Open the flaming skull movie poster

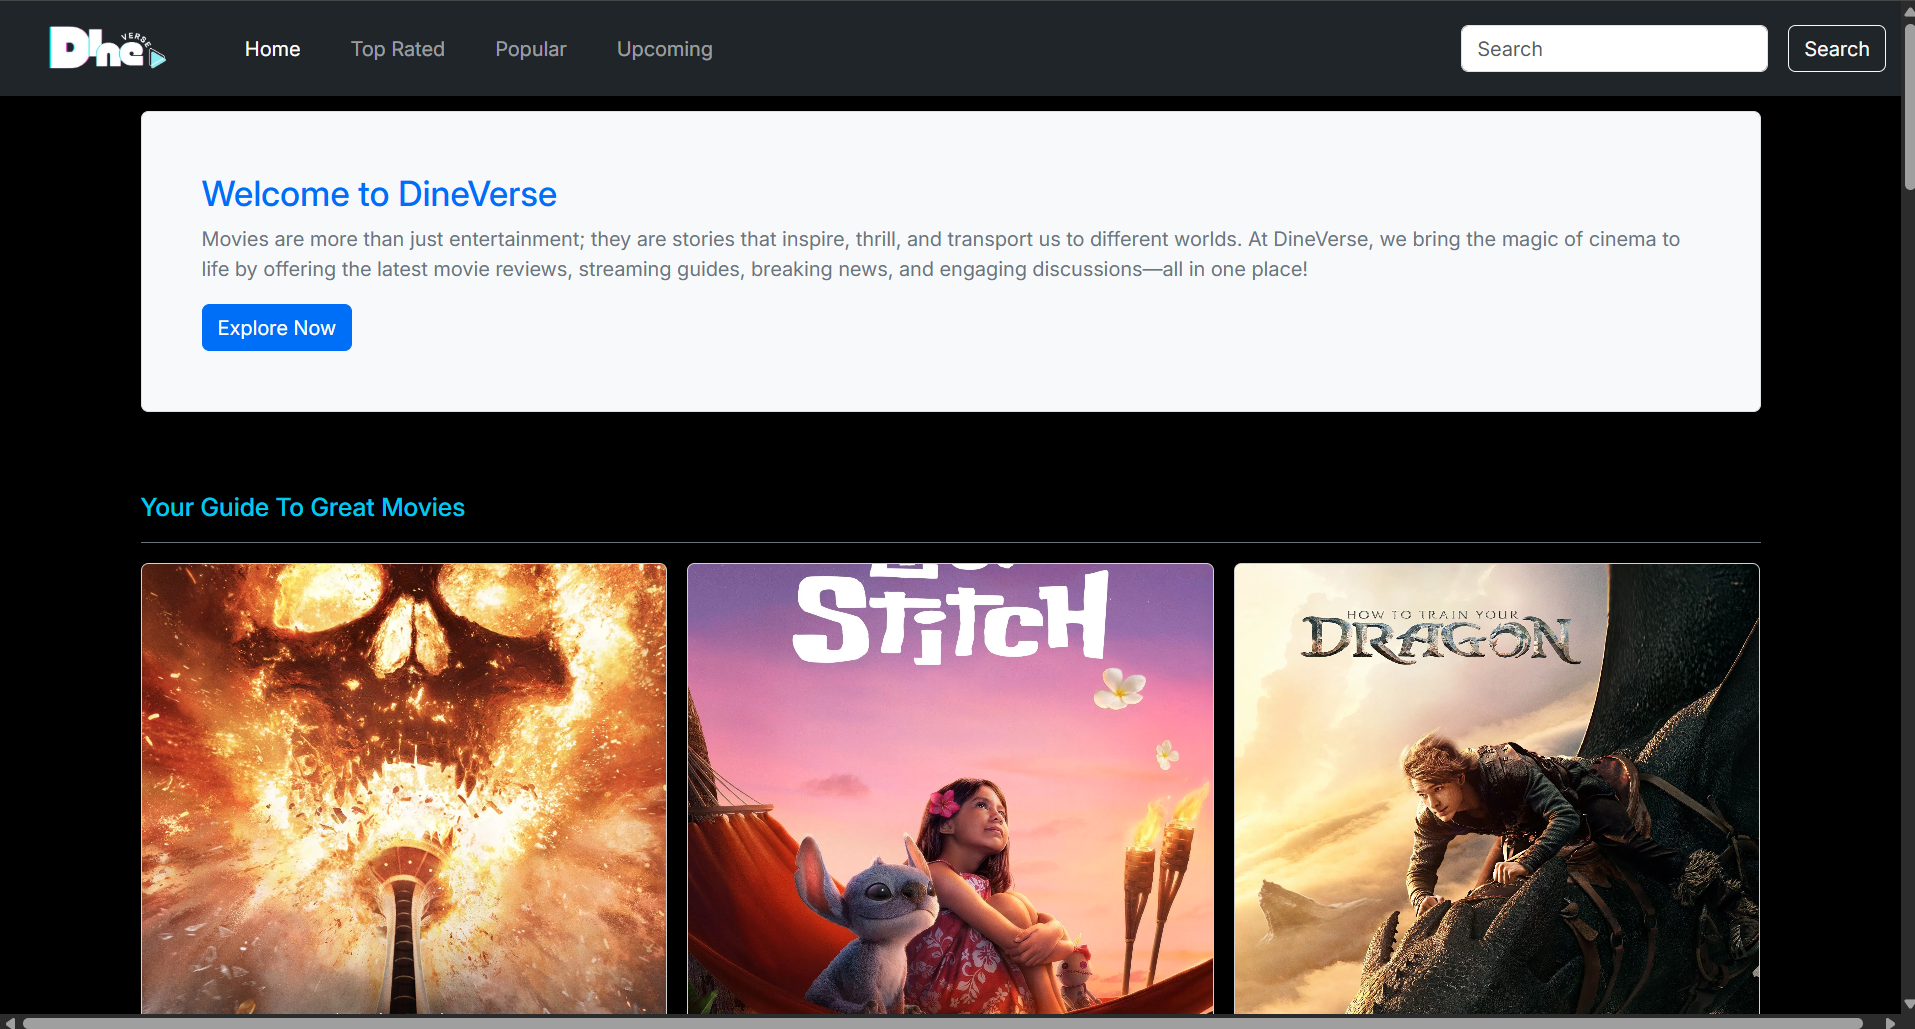pos(404,789)
